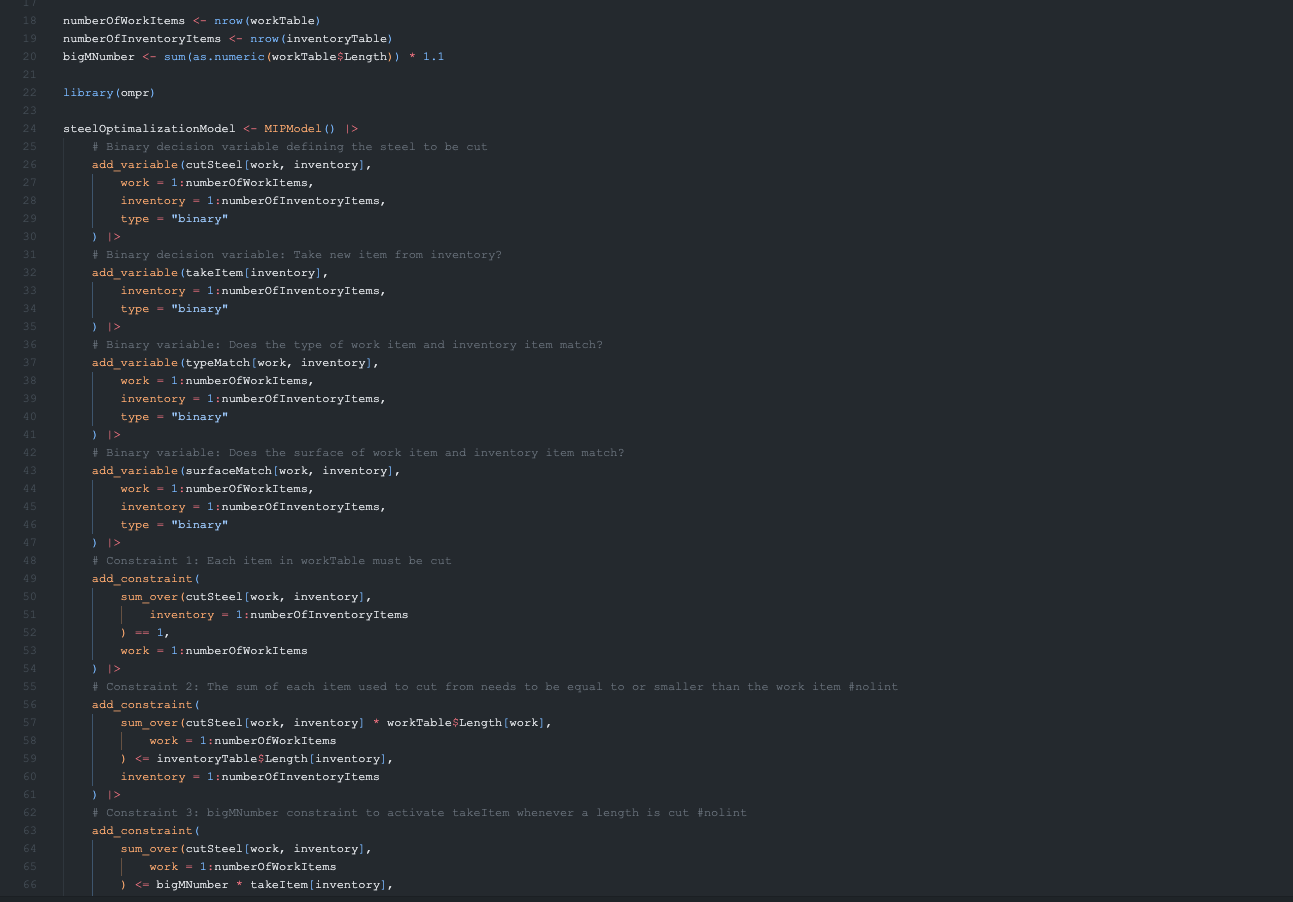The width and height of the screenshot is (1293, 902).
Task: Click the Constraint 1 comment line
Action: click(272, 560)
